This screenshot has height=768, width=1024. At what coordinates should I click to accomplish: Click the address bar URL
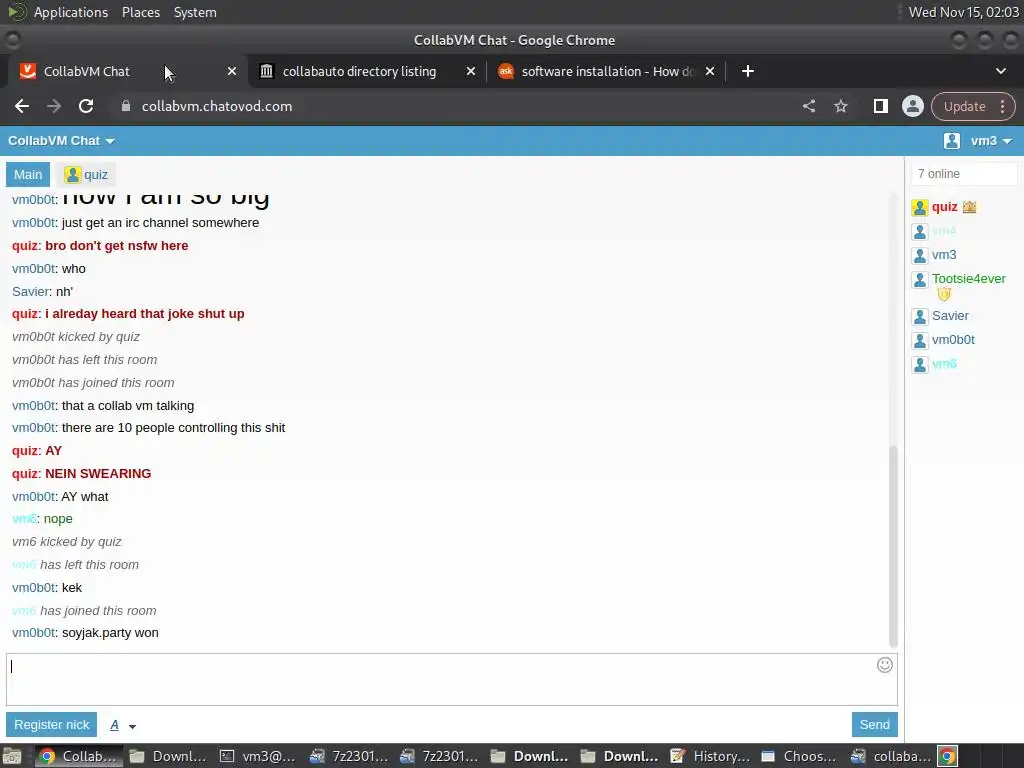pos(217,106)
